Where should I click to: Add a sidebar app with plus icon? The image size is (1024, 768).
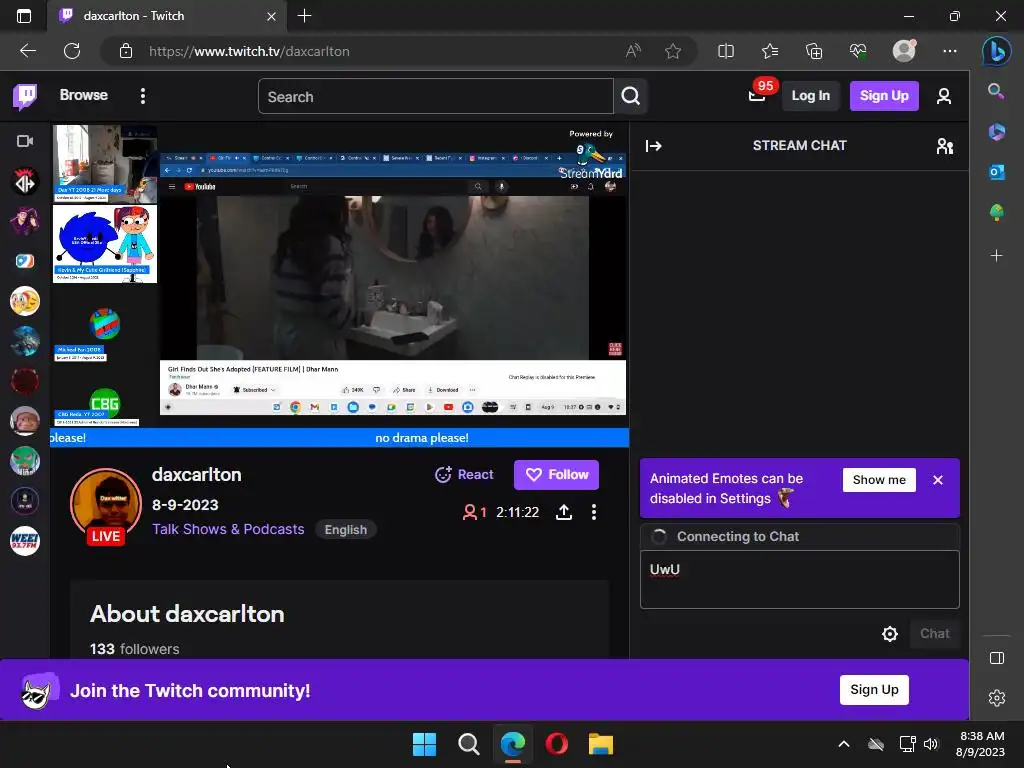tap(996, 255)
